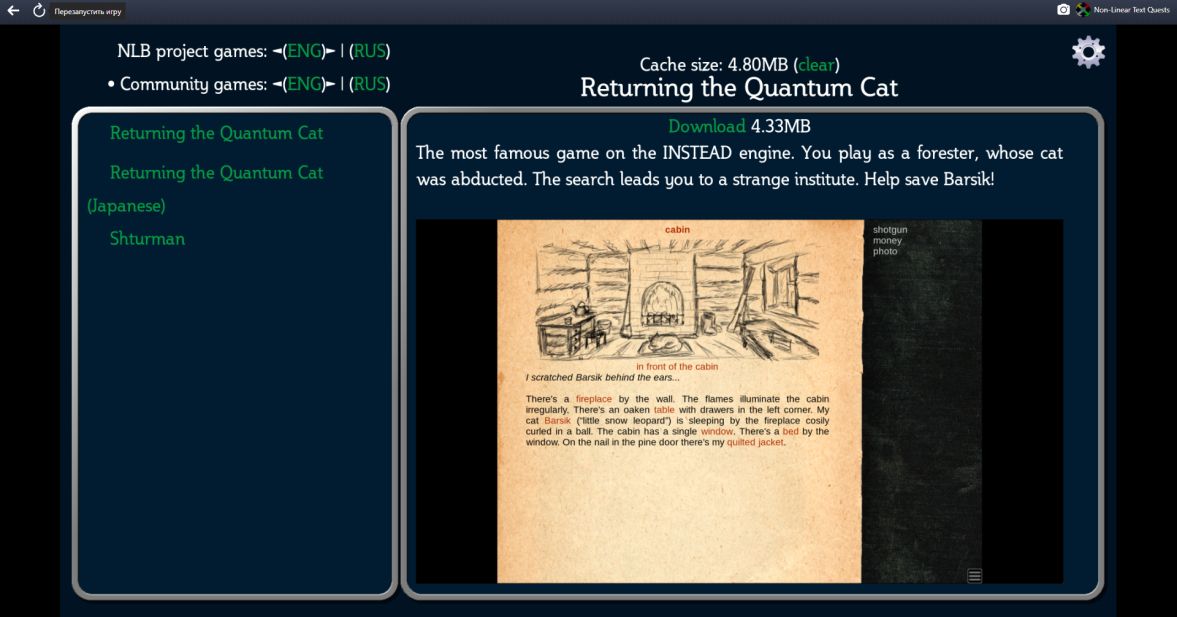
Task: Select photo in the inventory
Action: 884,251
